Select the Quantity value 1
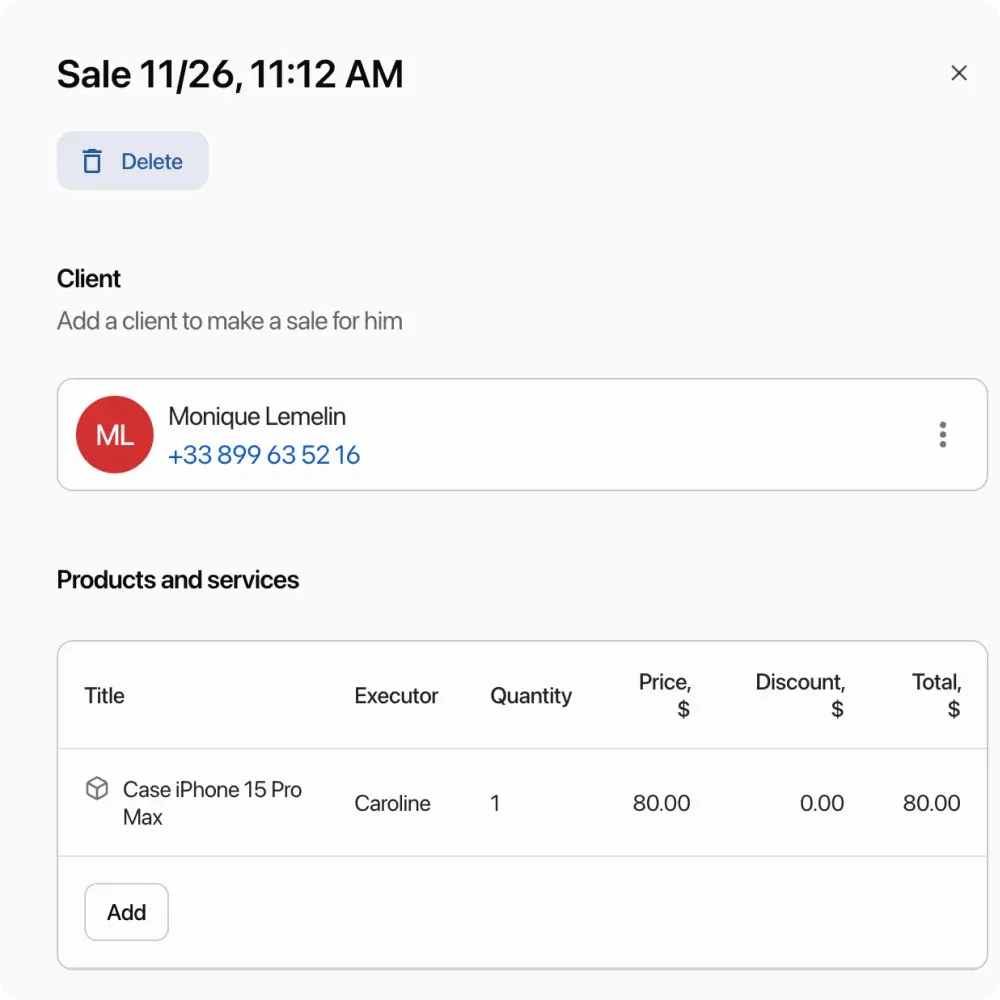The image size is (1000, 1000). pyautogui.click(x=495, y=803)
